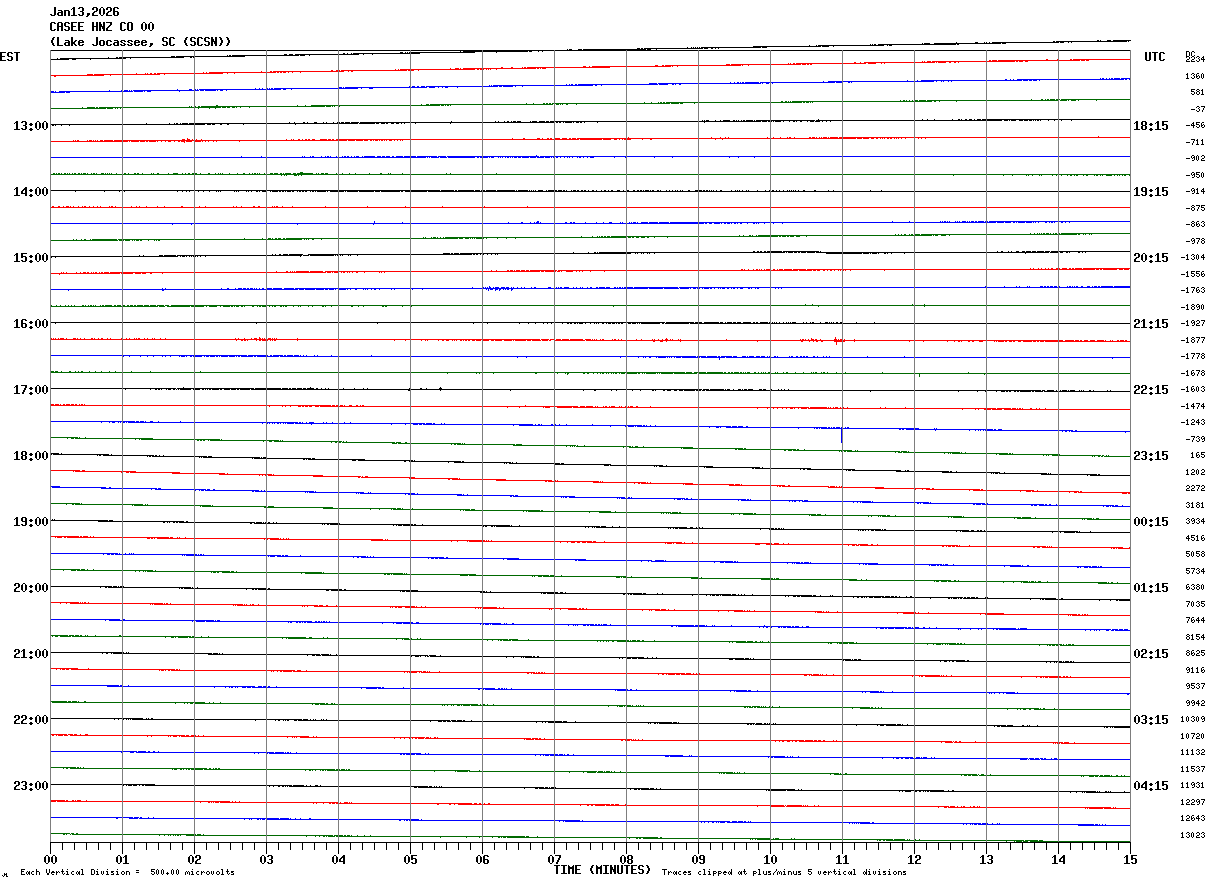Image resolution: width=1210 pixels, height=886 pixels.
Task: Click the "18:15" UTC time label
Action: [1151, 126]
